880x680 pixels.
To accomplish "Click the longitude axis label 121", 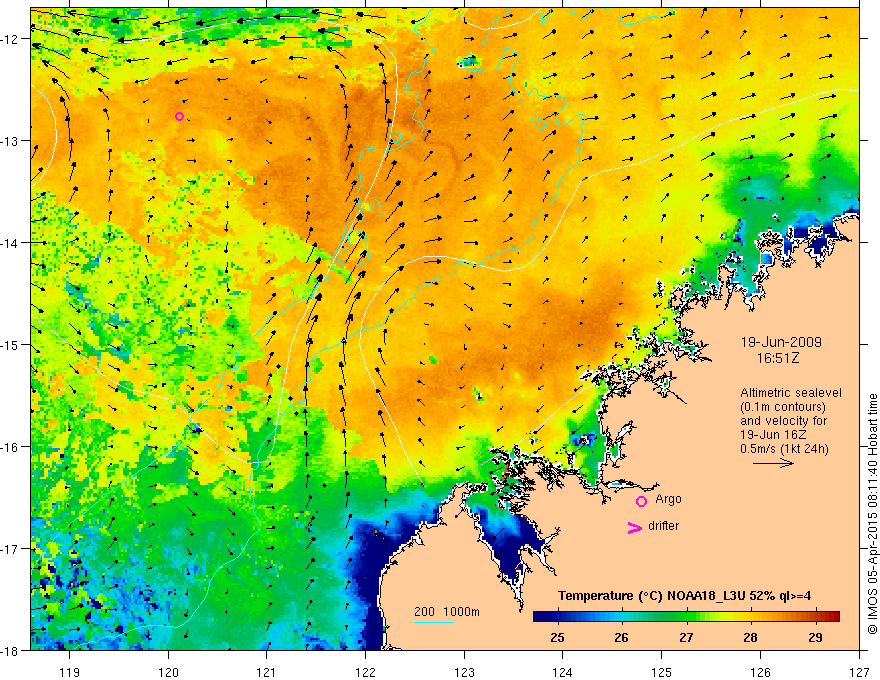I will coord(267,672).
